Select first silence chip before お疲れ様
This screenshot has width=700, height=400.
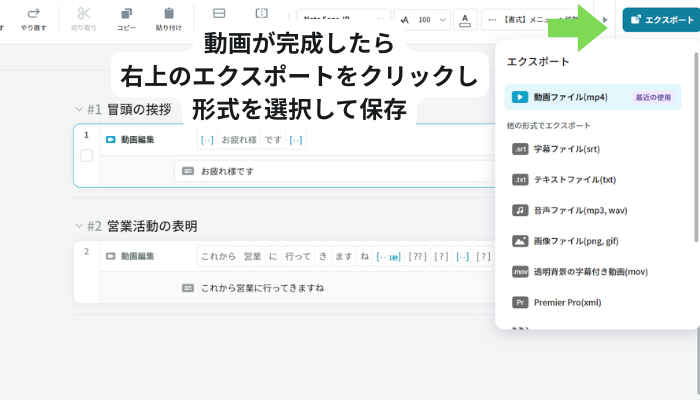click(x=207, y=140)
